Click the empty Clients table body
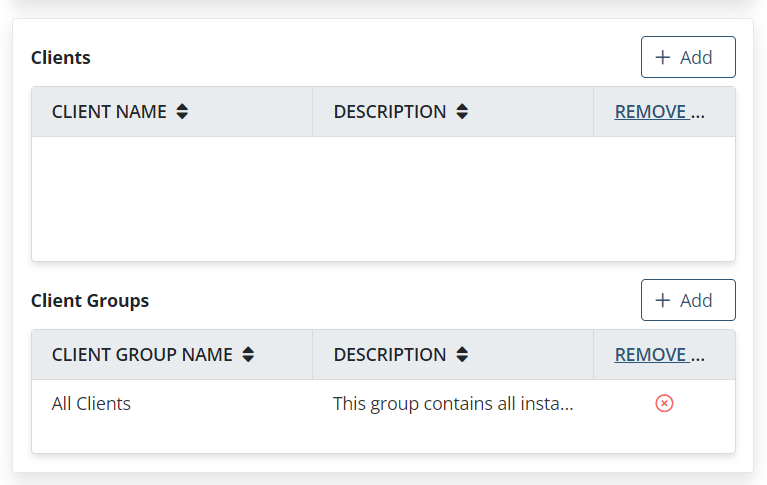 [x=383, y=198]
